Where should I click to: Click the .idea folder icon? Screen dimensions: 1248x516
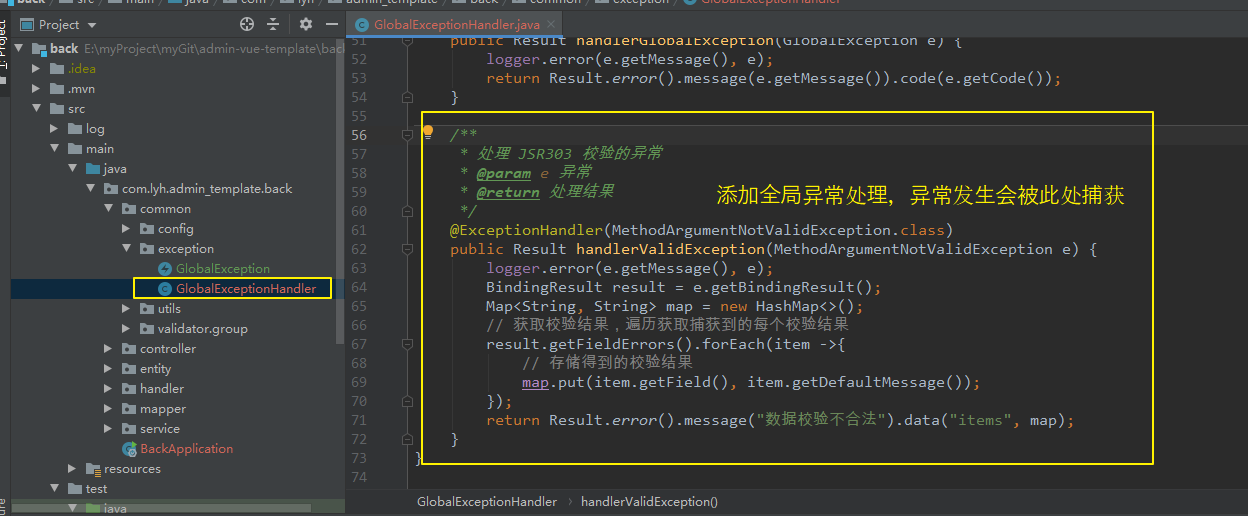57,68
